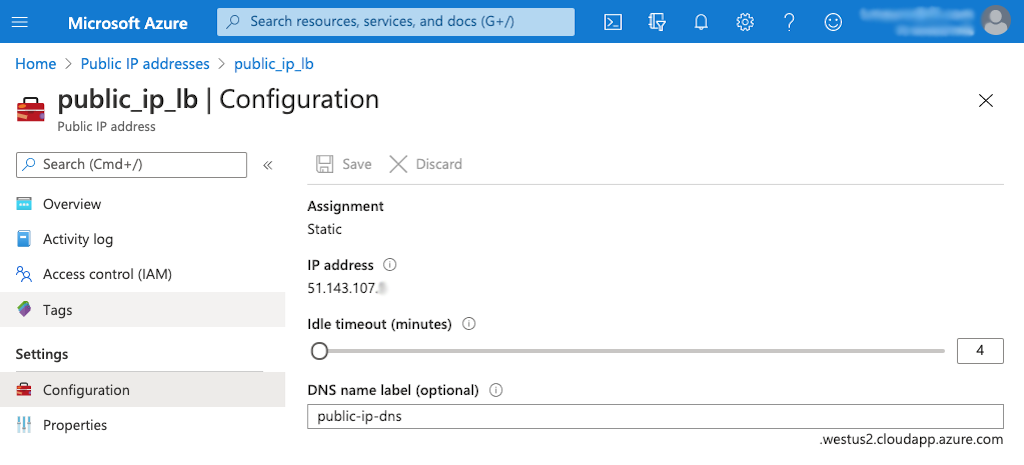
Task: Show info tooltip for Idle timeout
Action: 469,324
